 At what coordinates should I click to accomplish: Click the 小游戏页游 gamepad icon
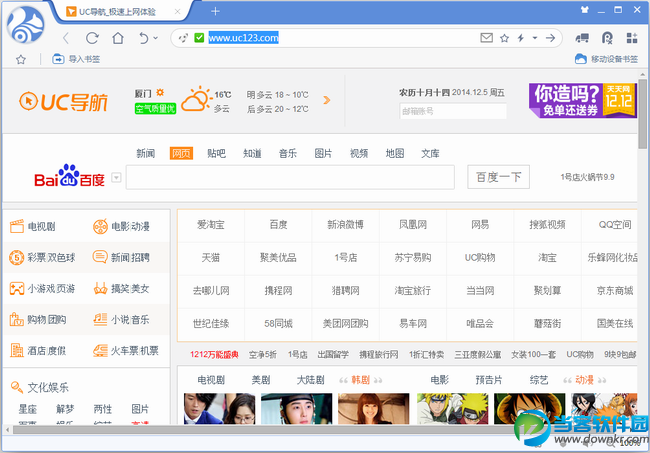point(17,288)
